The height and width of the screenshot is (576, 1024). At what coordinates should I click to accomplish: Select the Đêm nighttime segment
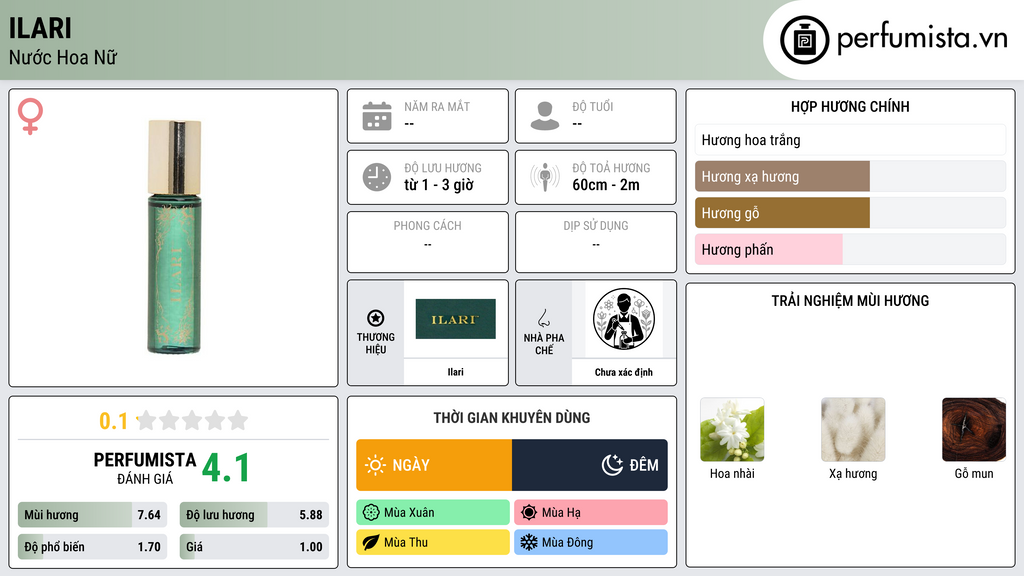point(590,465)
